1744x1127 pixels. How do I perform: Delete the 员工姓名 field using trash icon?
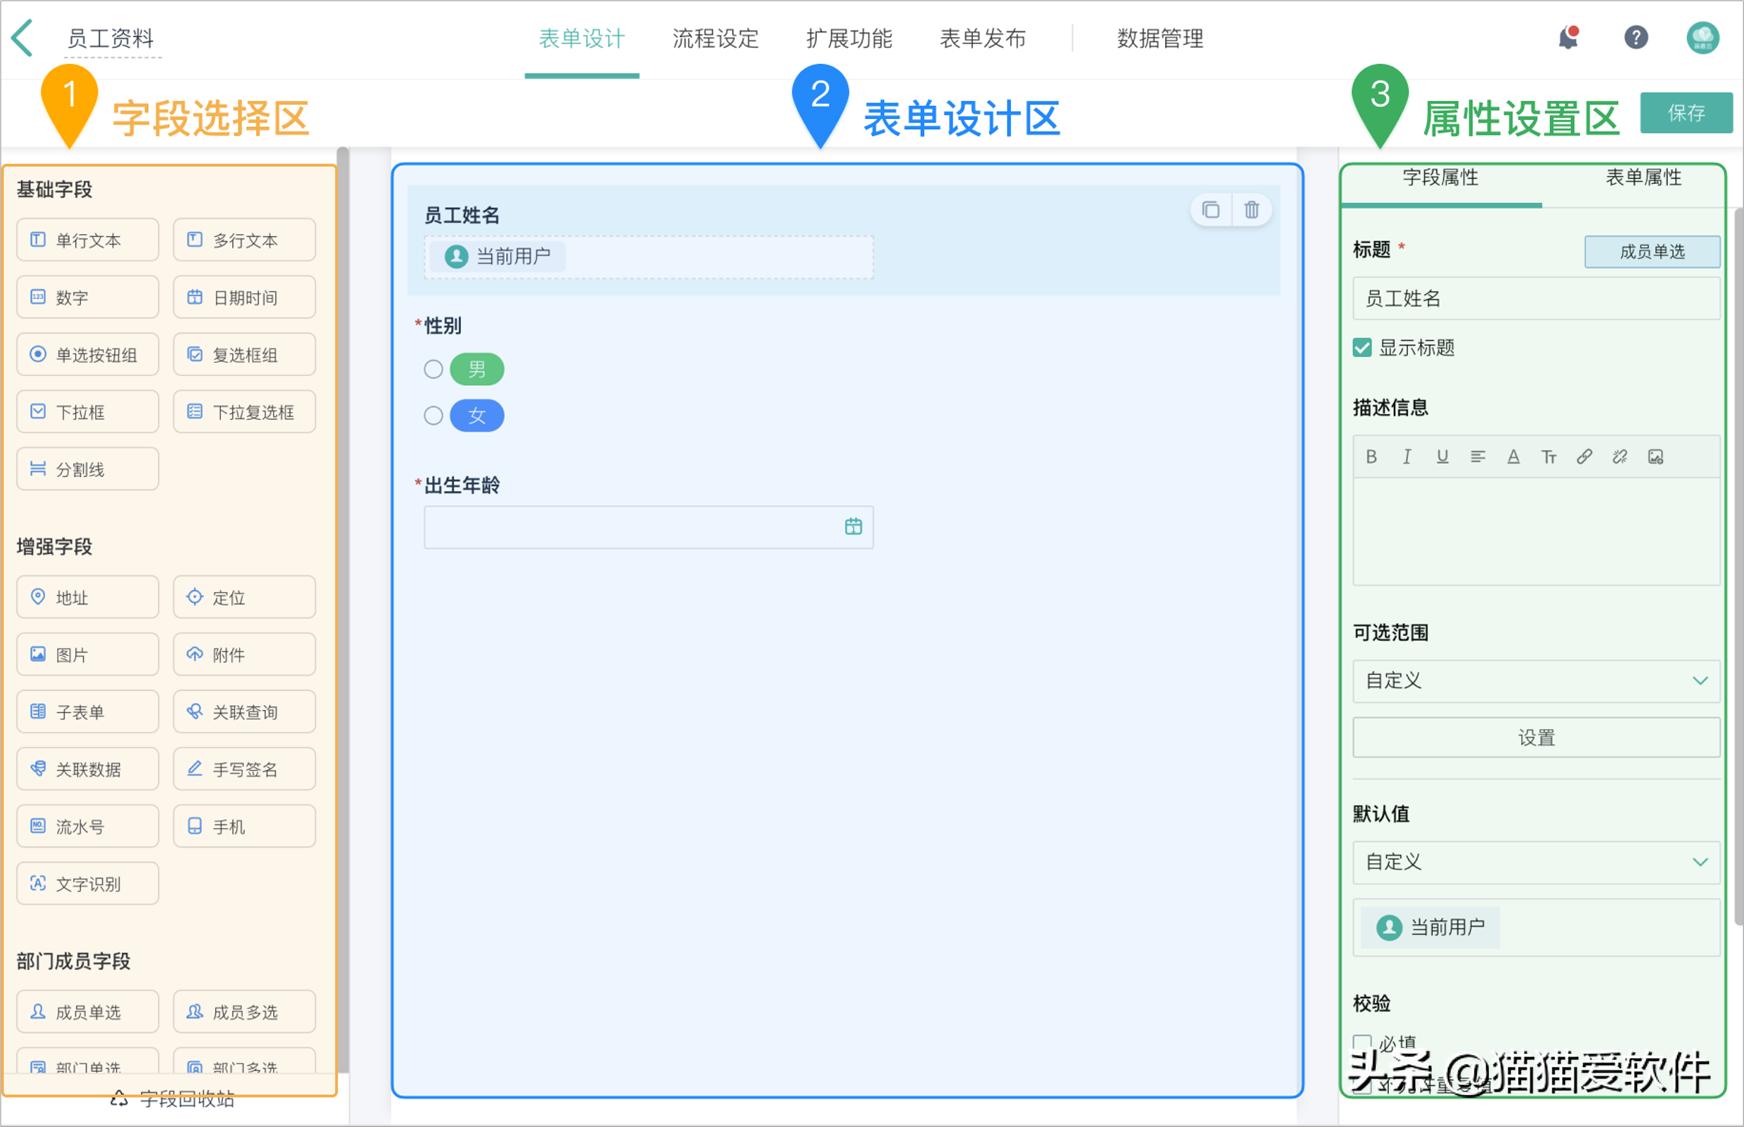coord(1251,210)
